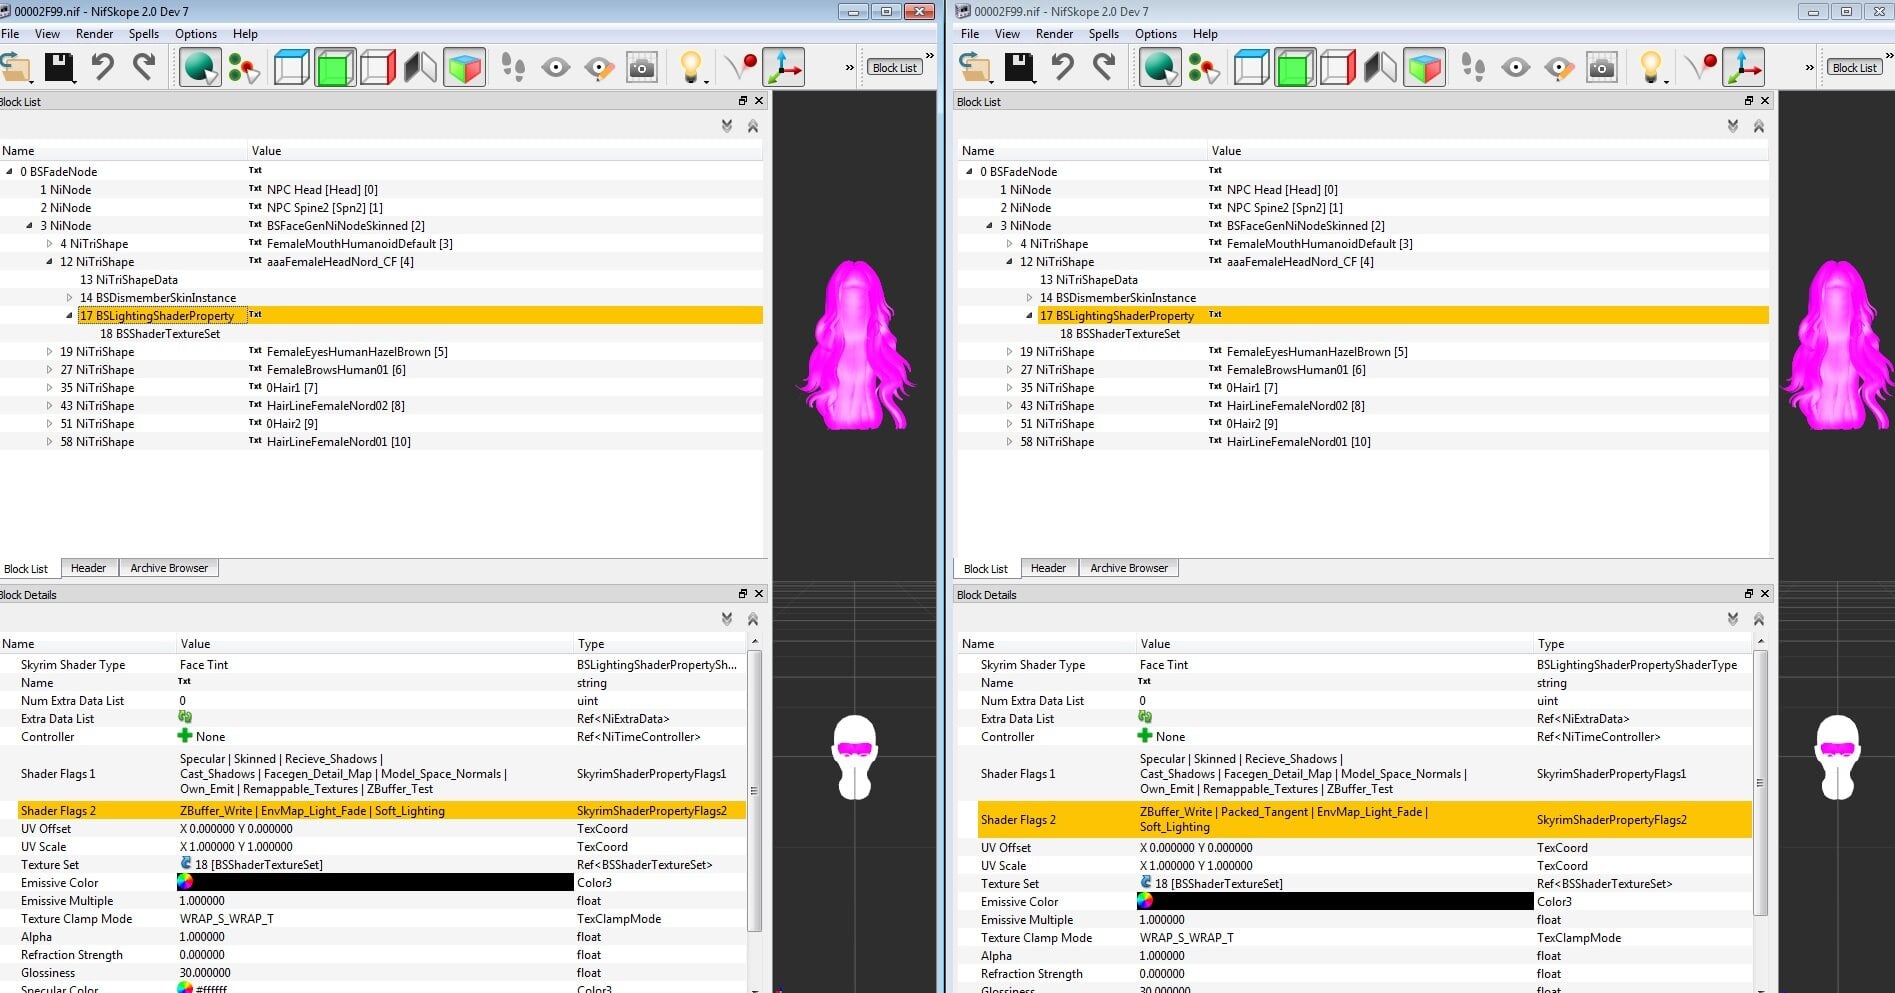The image size is (1895, 993).
Task: Open the Options menu in right window
Action: pos(1156,33)
